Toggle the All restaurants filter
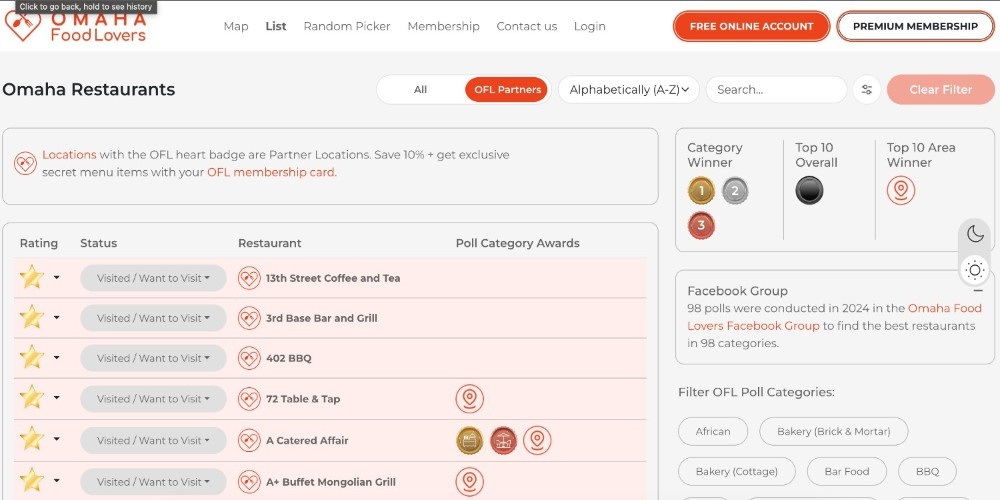The height and width of the screenshot is (500, 1000). pos(420,90)
